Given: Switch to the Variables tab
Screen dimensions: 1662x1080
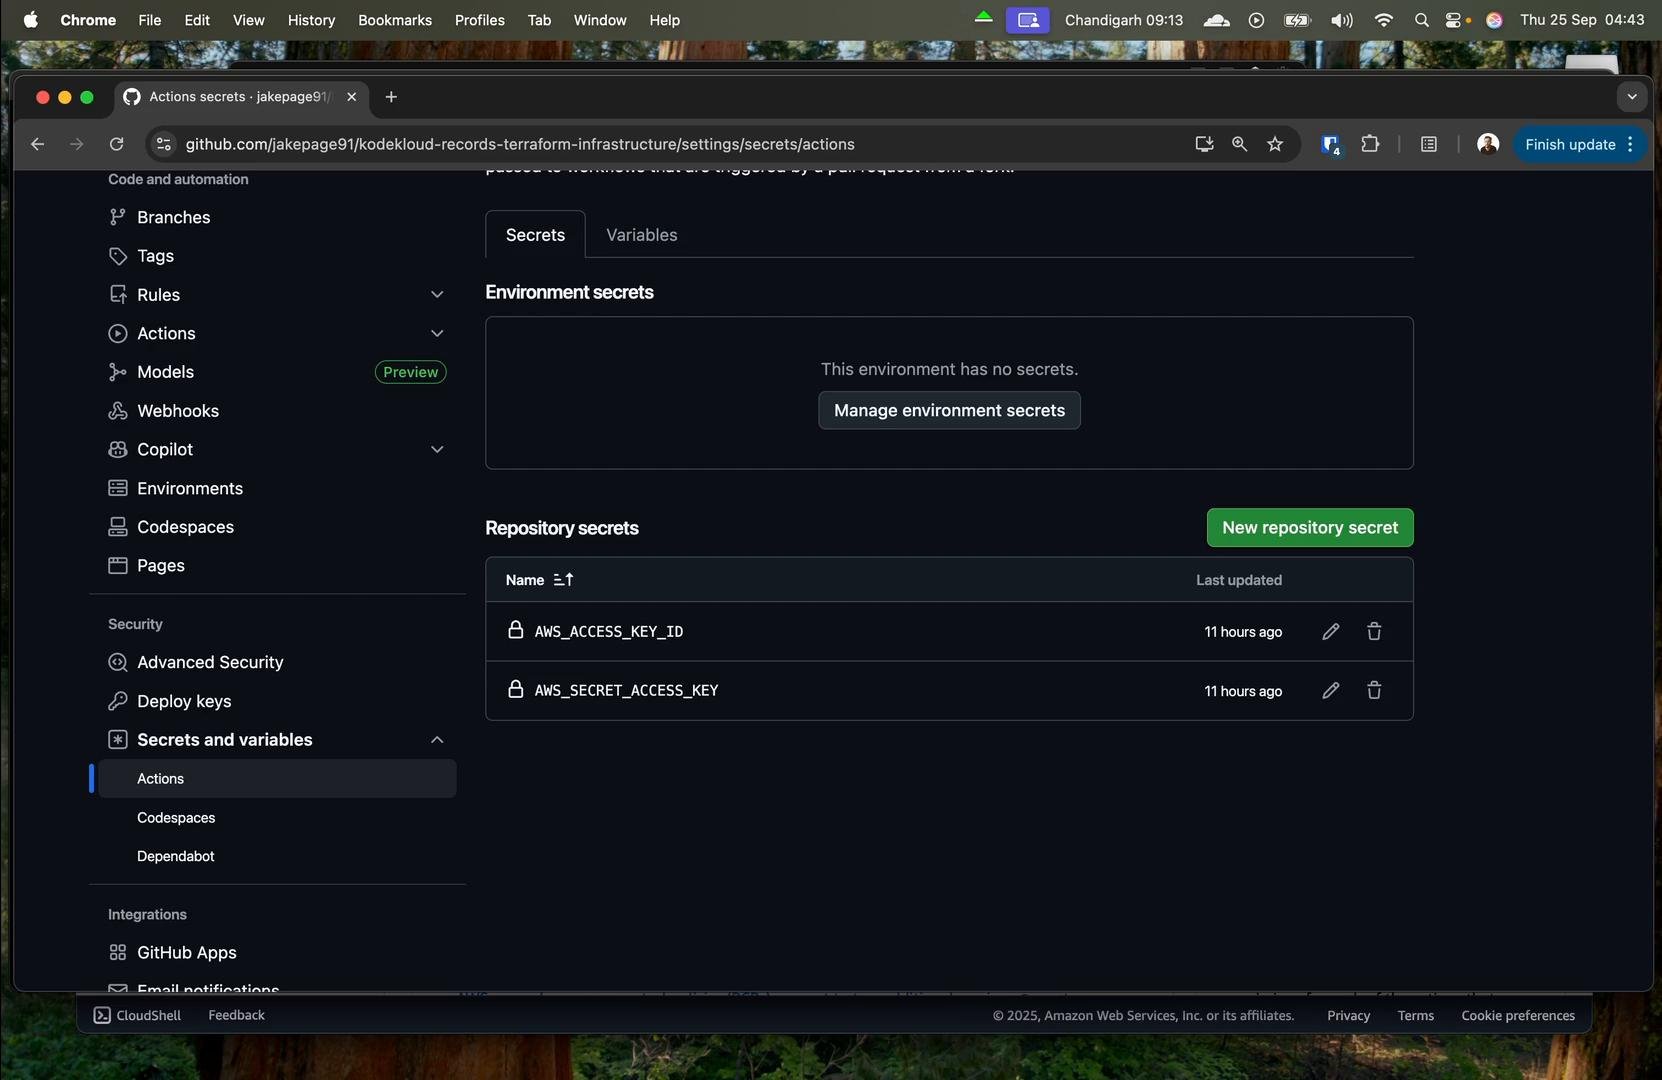Looking at the screenshot, I should pos(642,235).
